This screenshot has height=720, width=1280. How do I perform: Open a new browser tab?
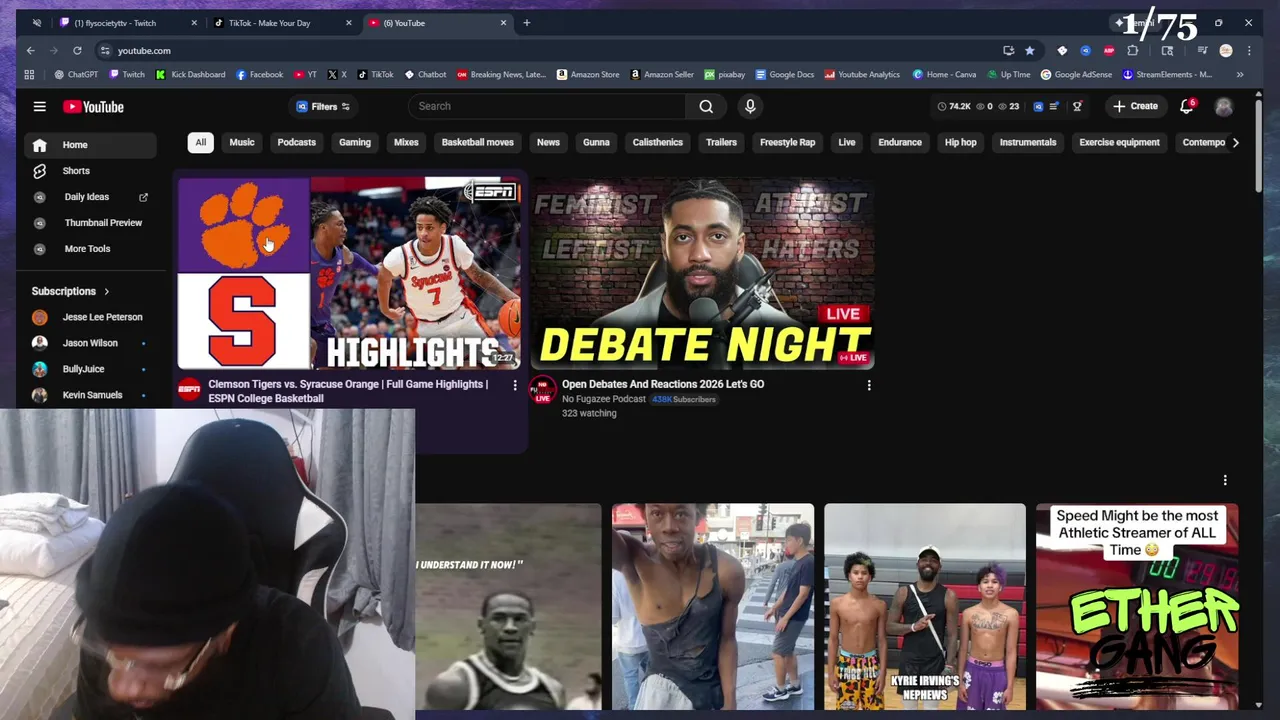[527, 22]
